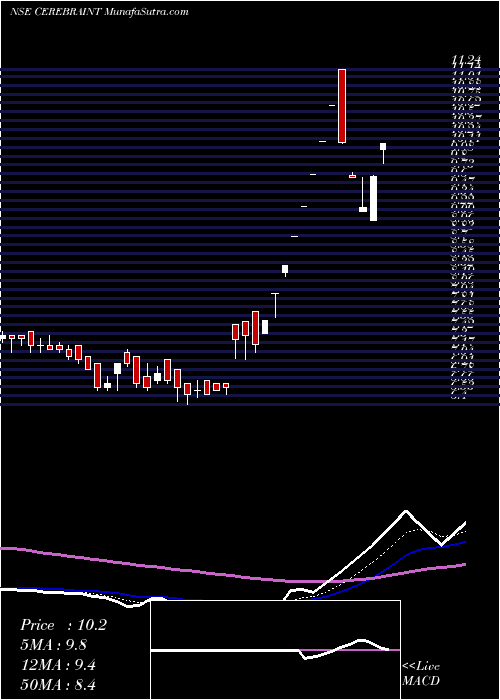Select the 50MA : 8.4 value
Image resolution: width=500 pixels, height=700 pixels.
coord(58,684)
